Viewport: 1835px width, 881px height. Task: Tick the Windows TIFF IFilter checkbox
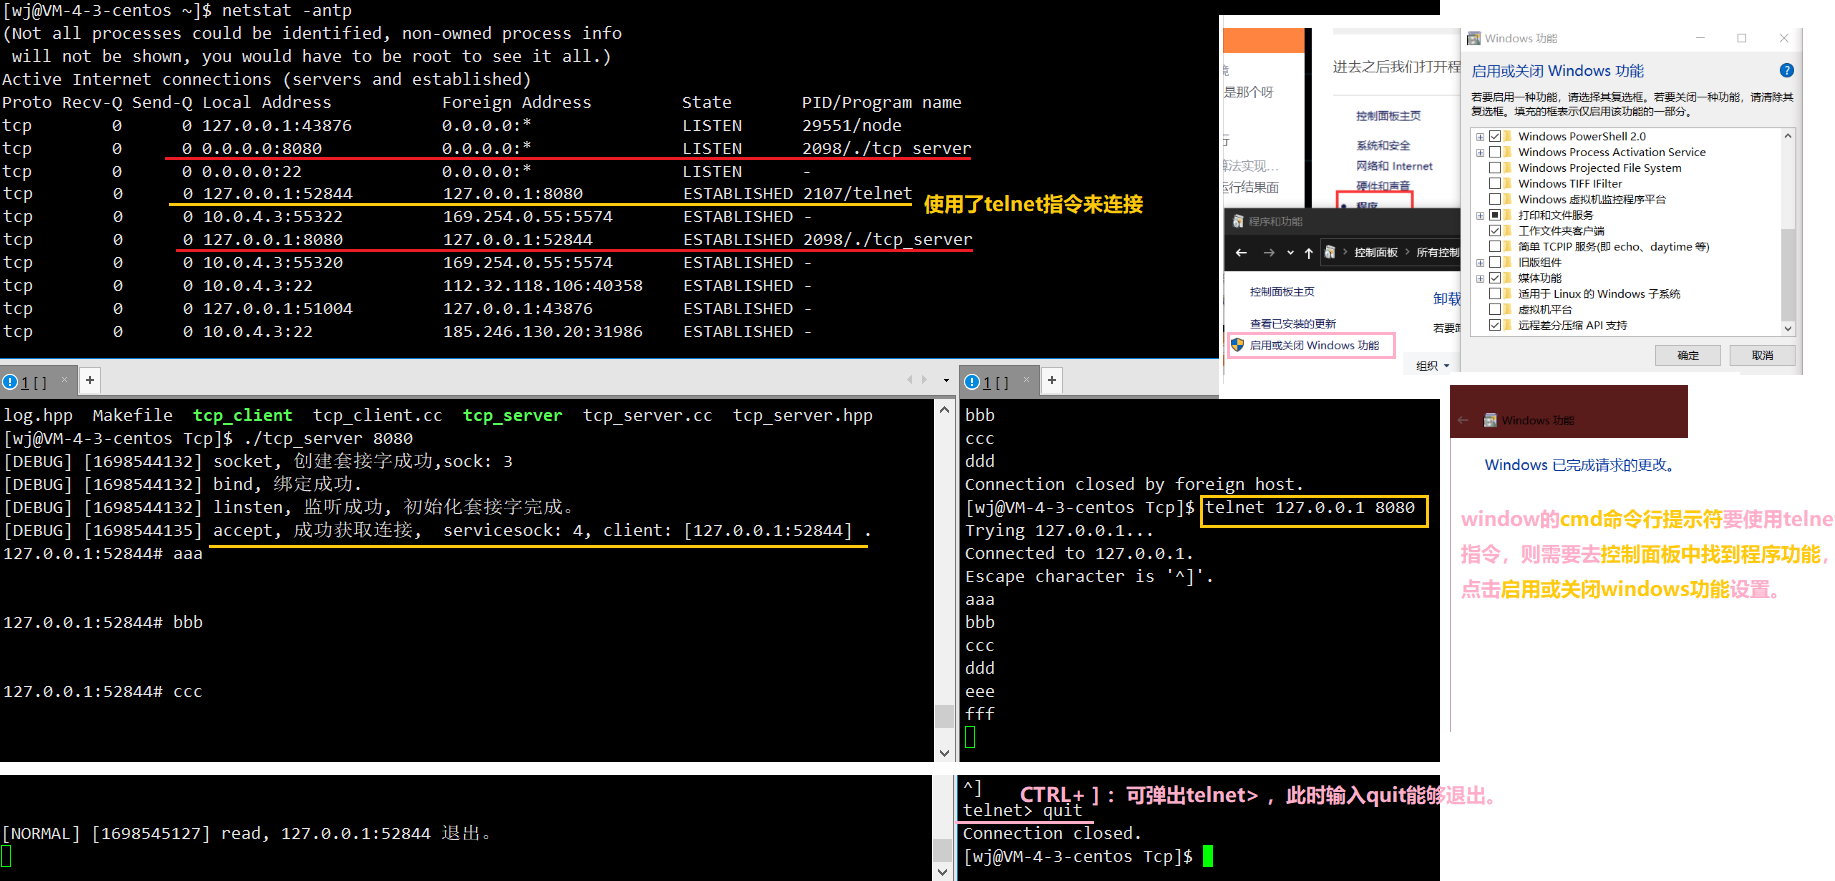click(1495, 183)
